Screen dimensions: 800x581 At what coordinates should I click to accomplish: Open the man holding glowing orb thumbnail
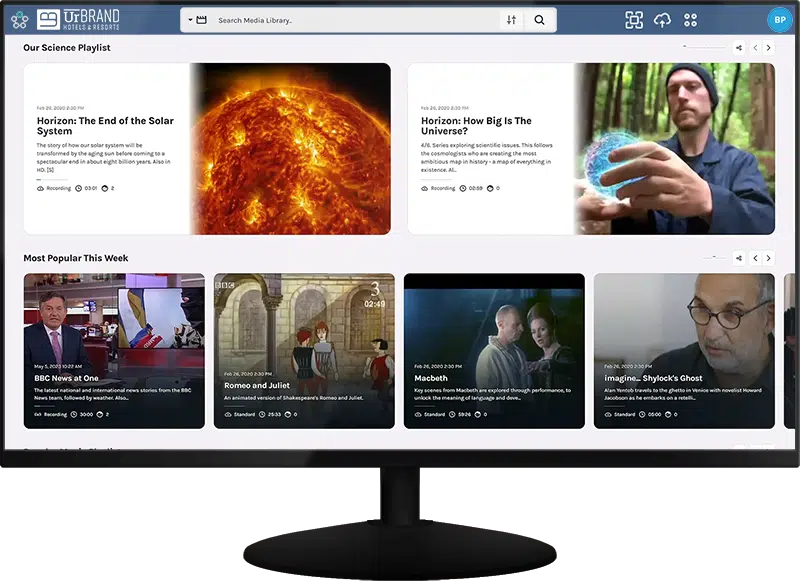(x=674, y=148)
